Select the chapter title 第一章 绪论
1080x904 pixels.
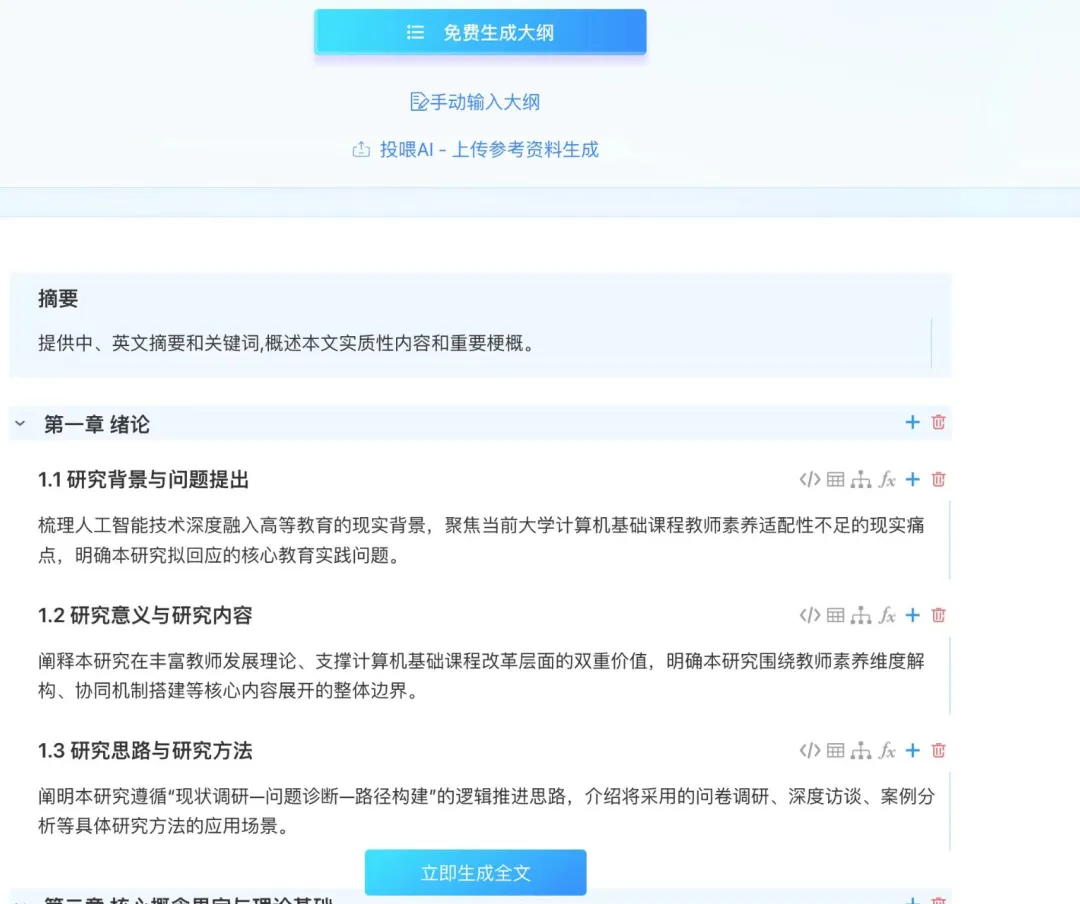click(x=96, y=424)
